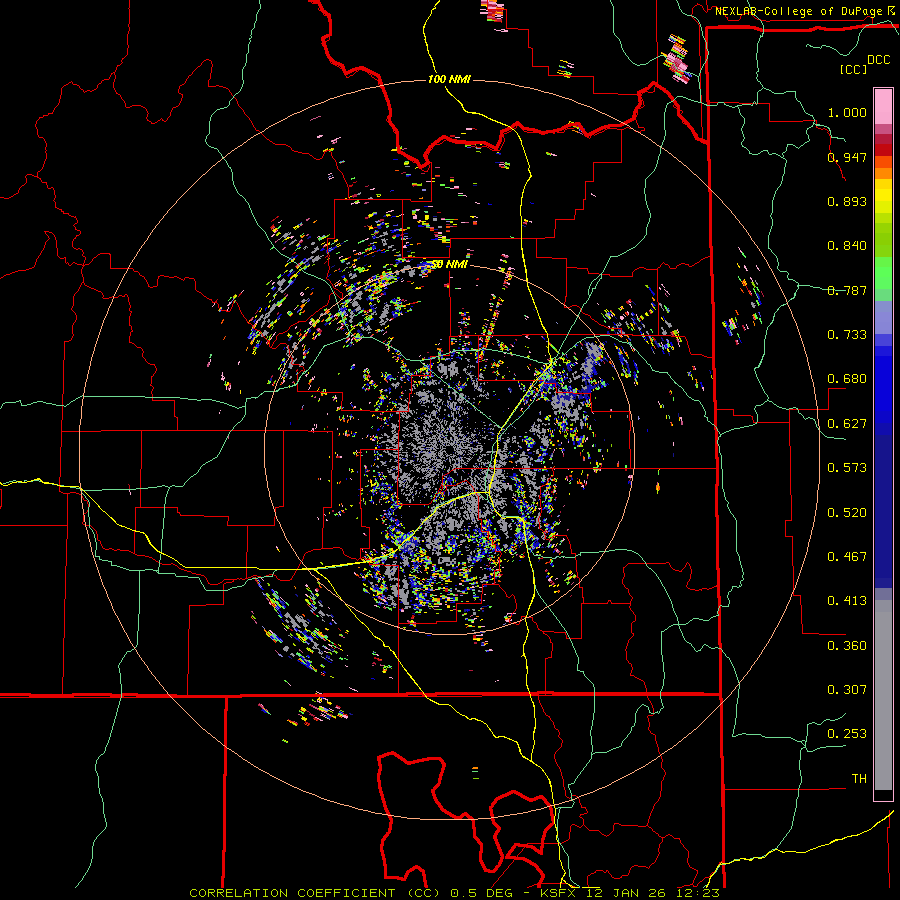The image size is (900, 900).
Task: Select the 0.467 legend value
Action: pos(847,557)
